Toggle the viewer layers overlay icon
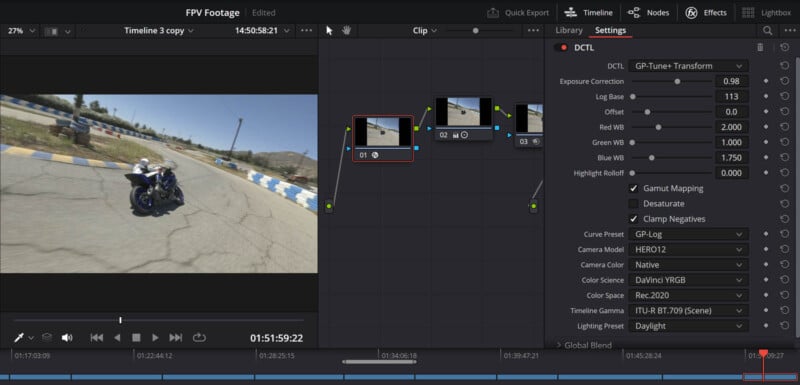 pos(46,338)
